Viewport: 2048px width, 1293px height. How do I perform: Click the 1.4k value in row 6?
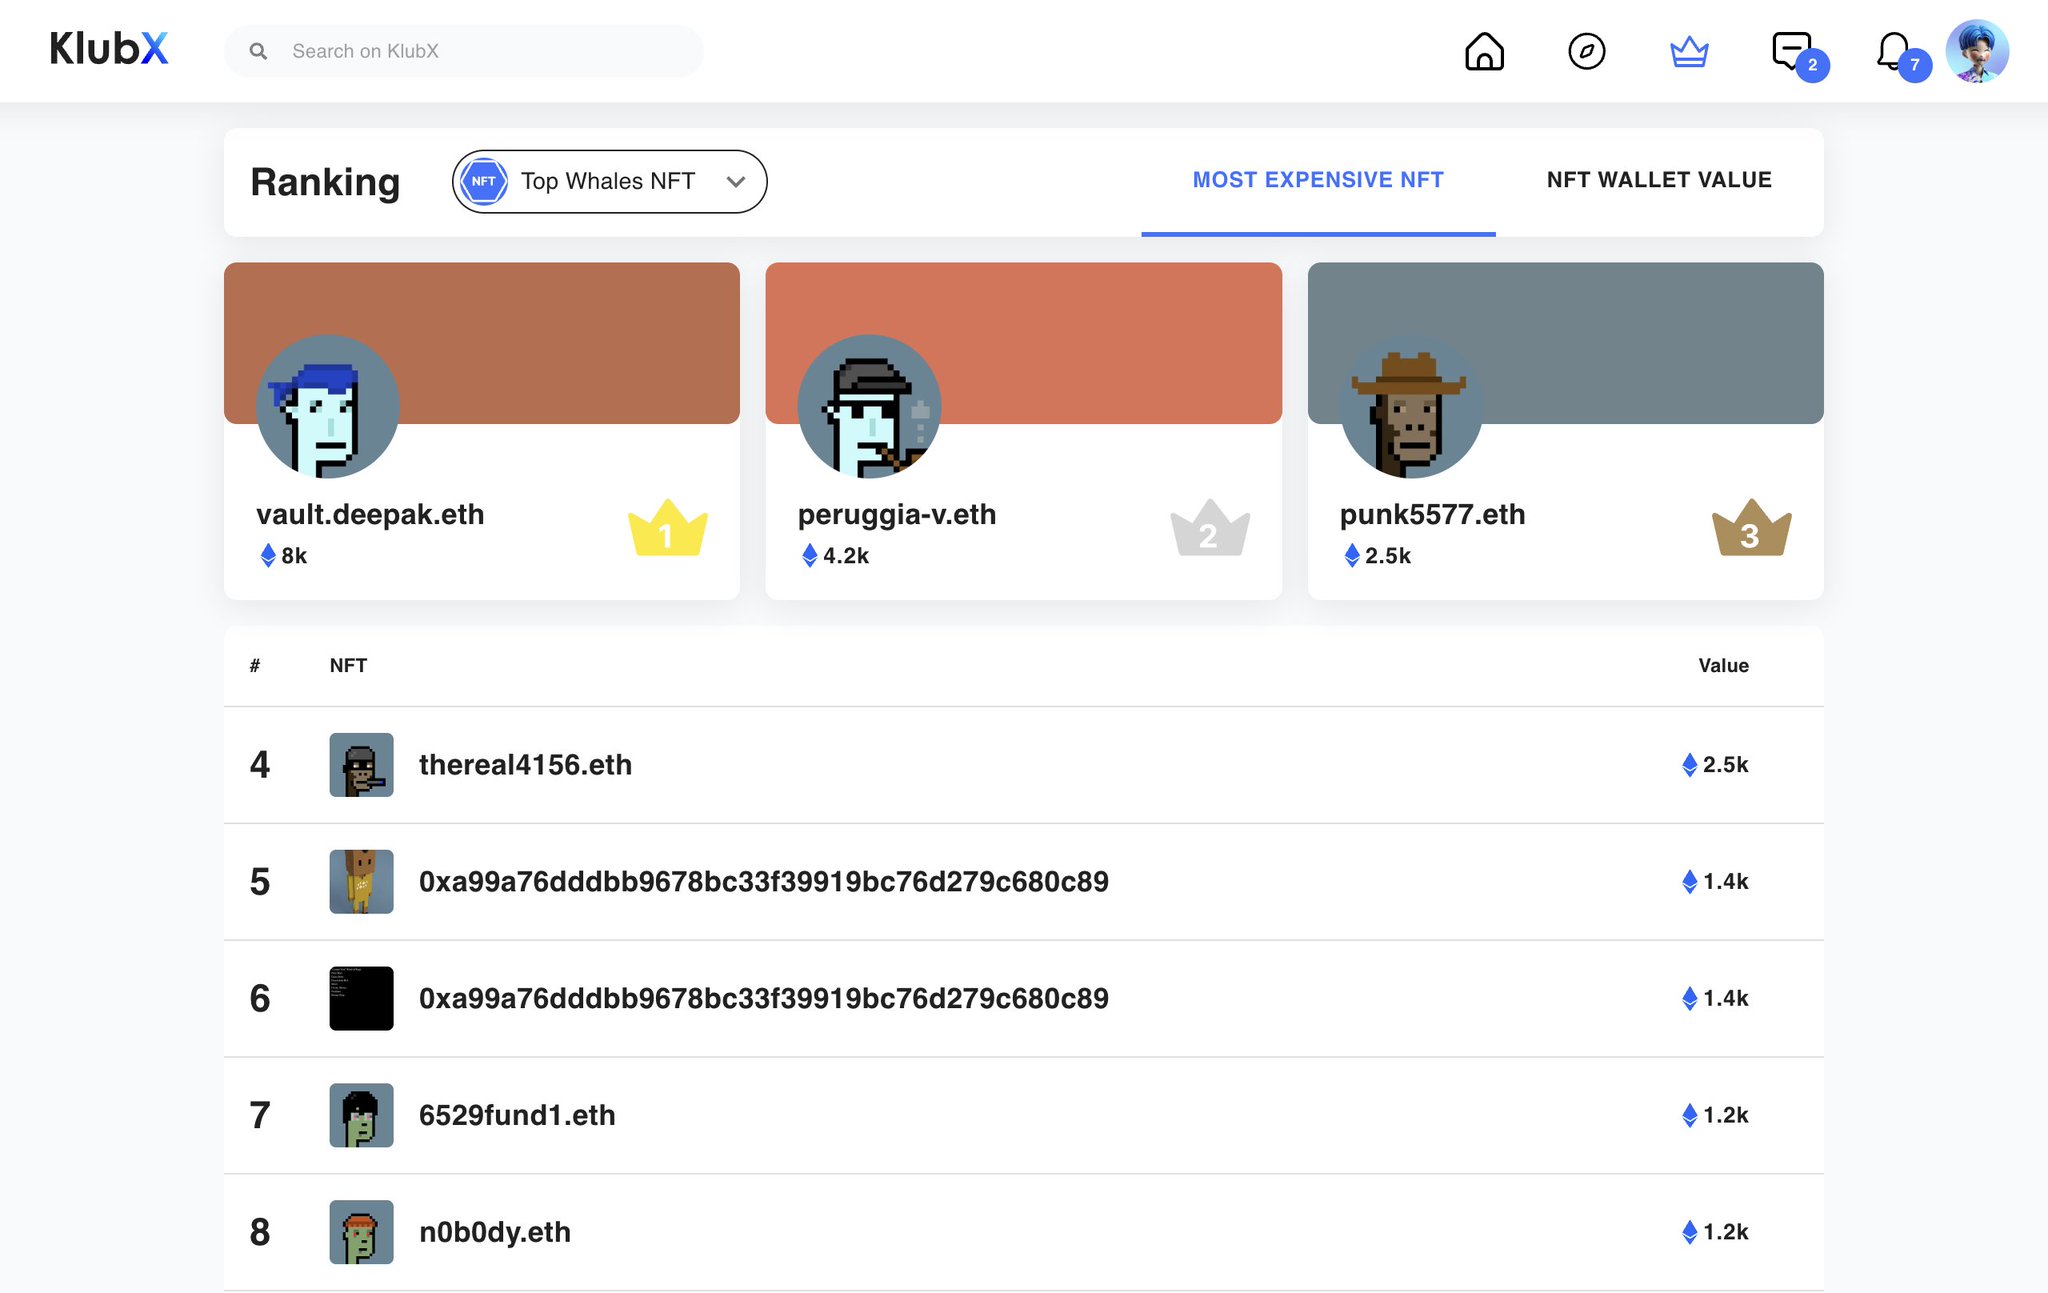pos(1715,998)
